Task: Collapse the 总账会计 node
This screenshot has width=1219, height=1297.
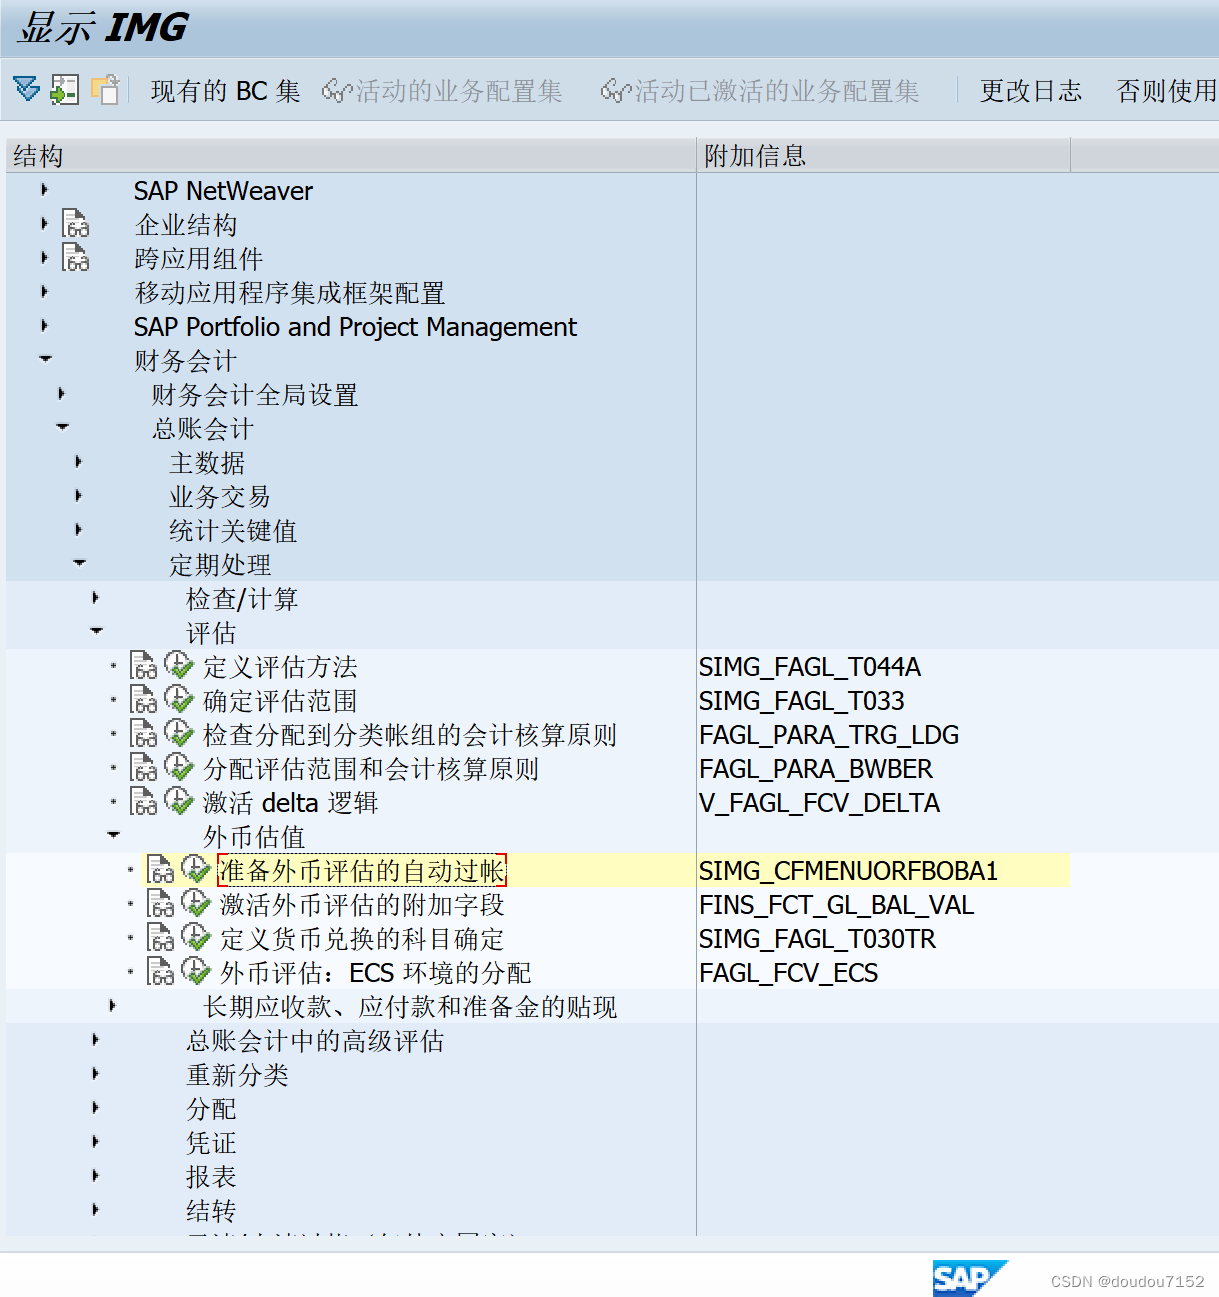Action: tap(62, 426)
